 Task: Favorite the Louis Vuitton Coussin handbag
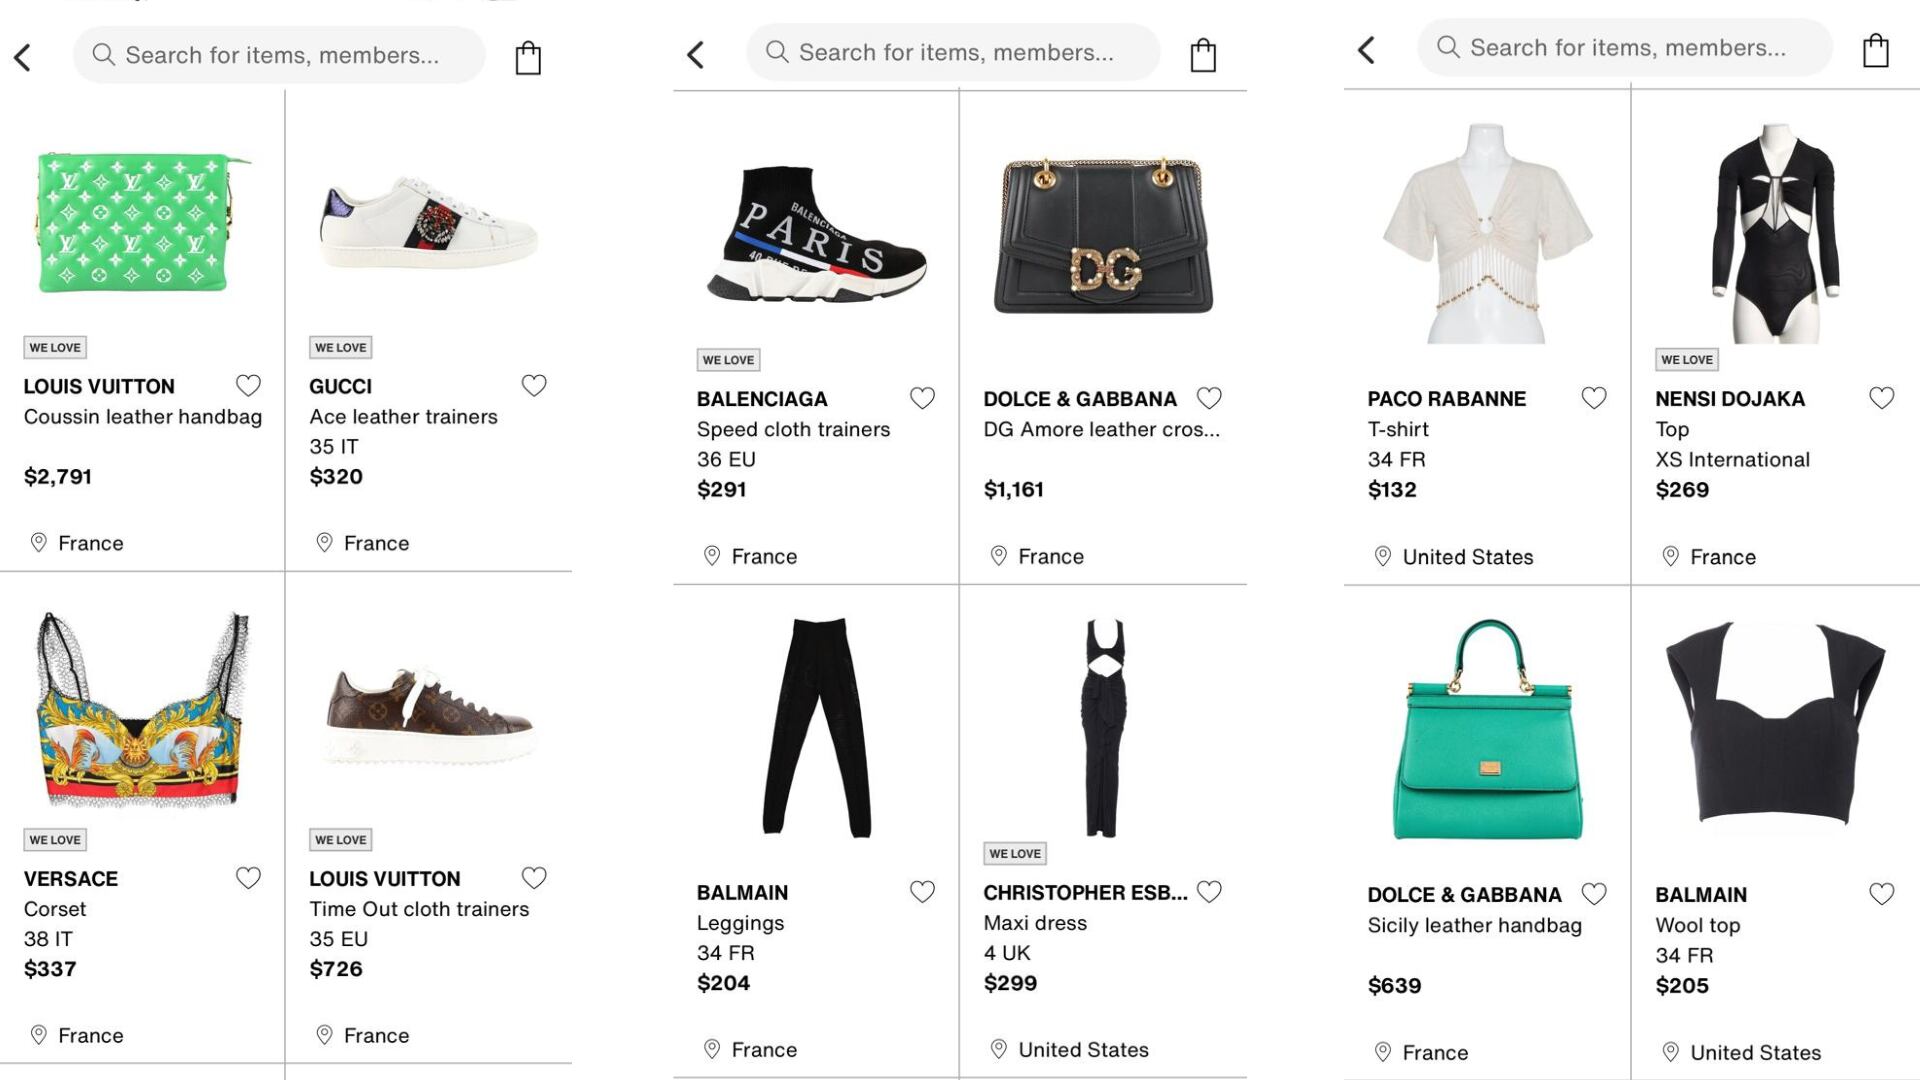tap(248, 385)
